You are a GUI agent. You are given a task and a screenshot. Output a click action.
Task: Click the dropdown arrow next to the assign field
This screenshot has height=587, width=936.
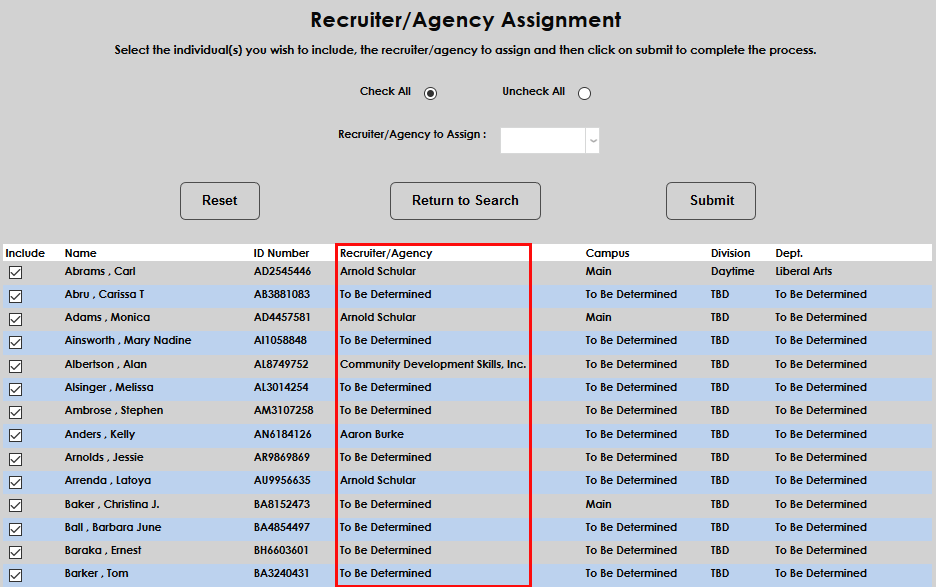[592, 140]
